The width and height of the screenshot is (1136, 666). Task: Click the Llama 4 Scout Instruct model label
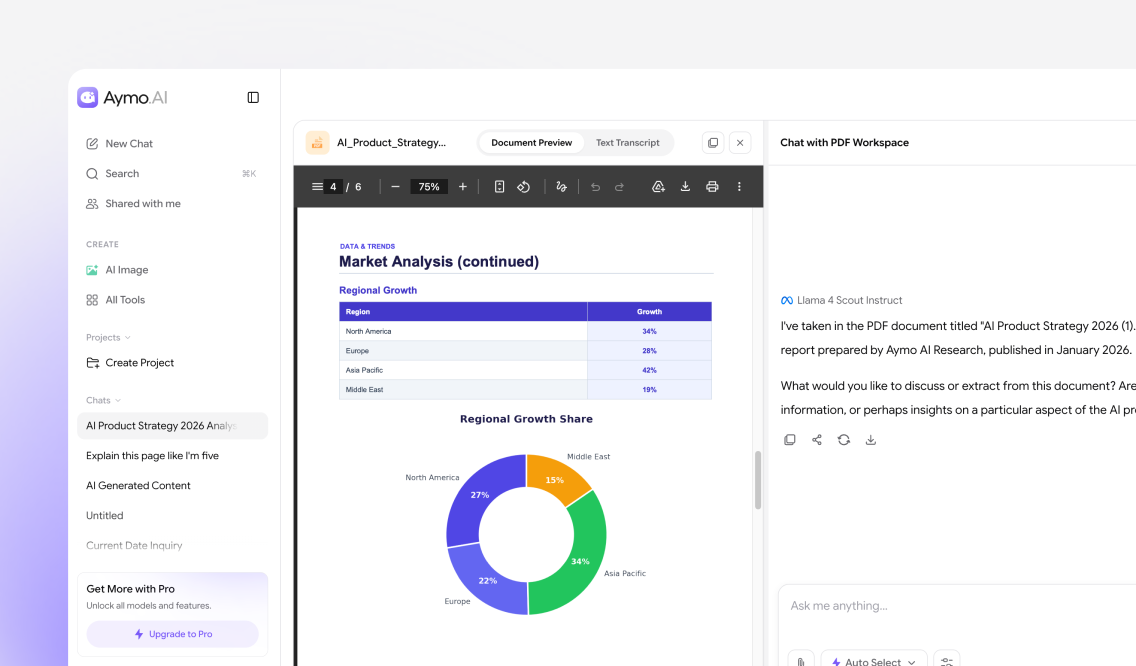tap(849, 300)
